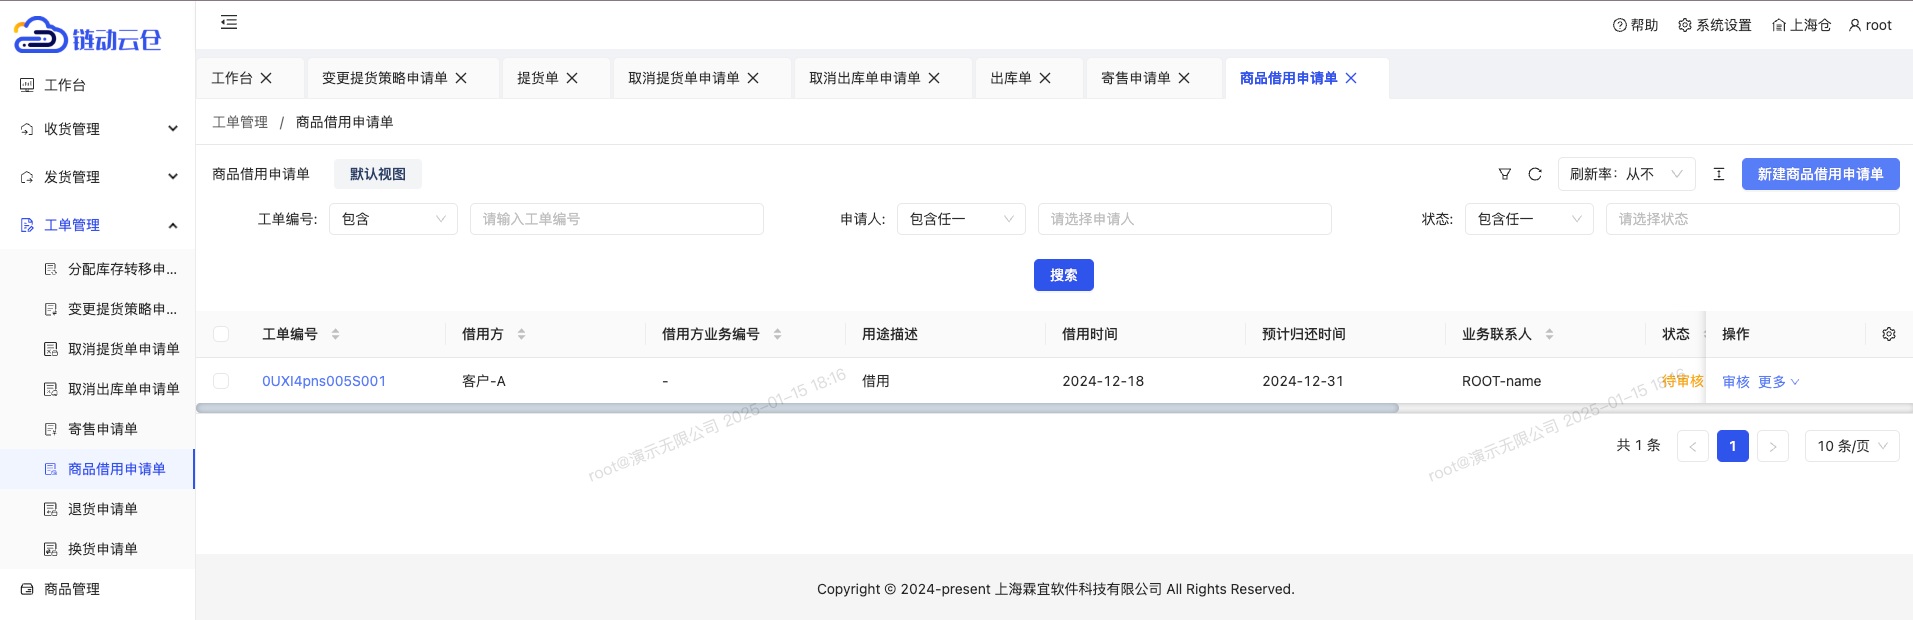Open column settings gear icon
This screenshot has width=1913, height=620.
(x=1888, y=334)
